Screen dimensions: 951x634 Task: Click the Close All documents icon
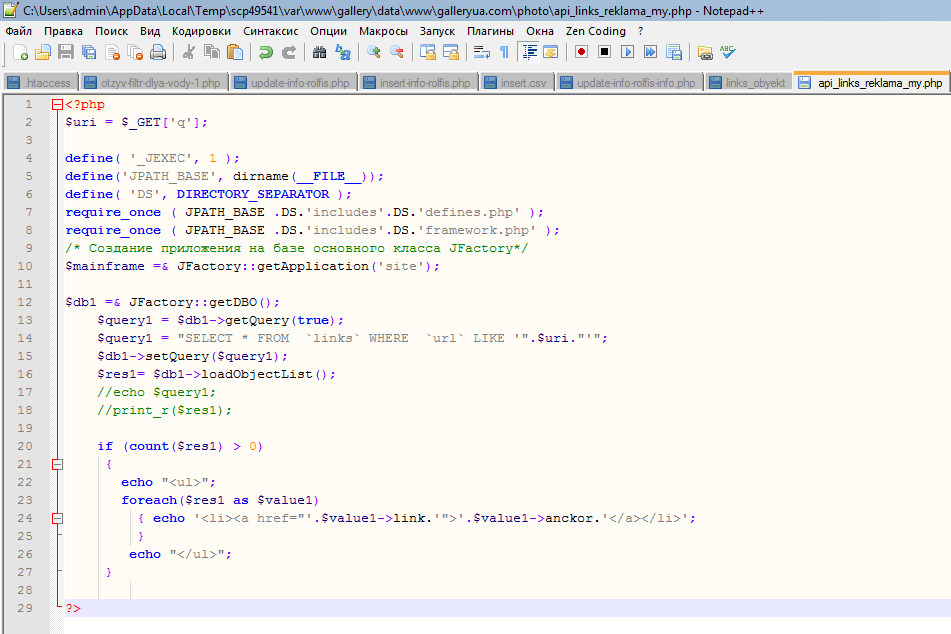135,53
